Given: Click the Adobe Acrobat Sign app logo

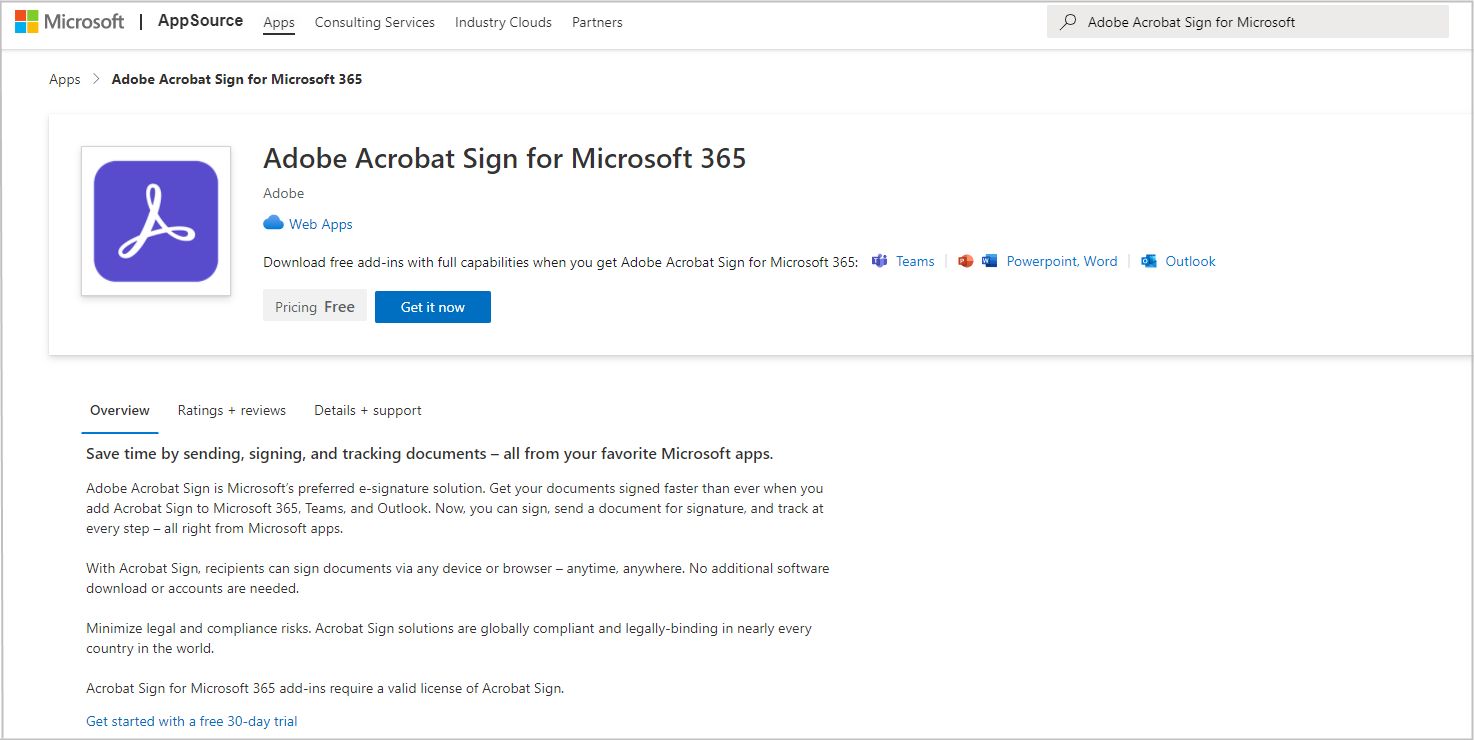Looking at the screenshot, I should 156,221.
